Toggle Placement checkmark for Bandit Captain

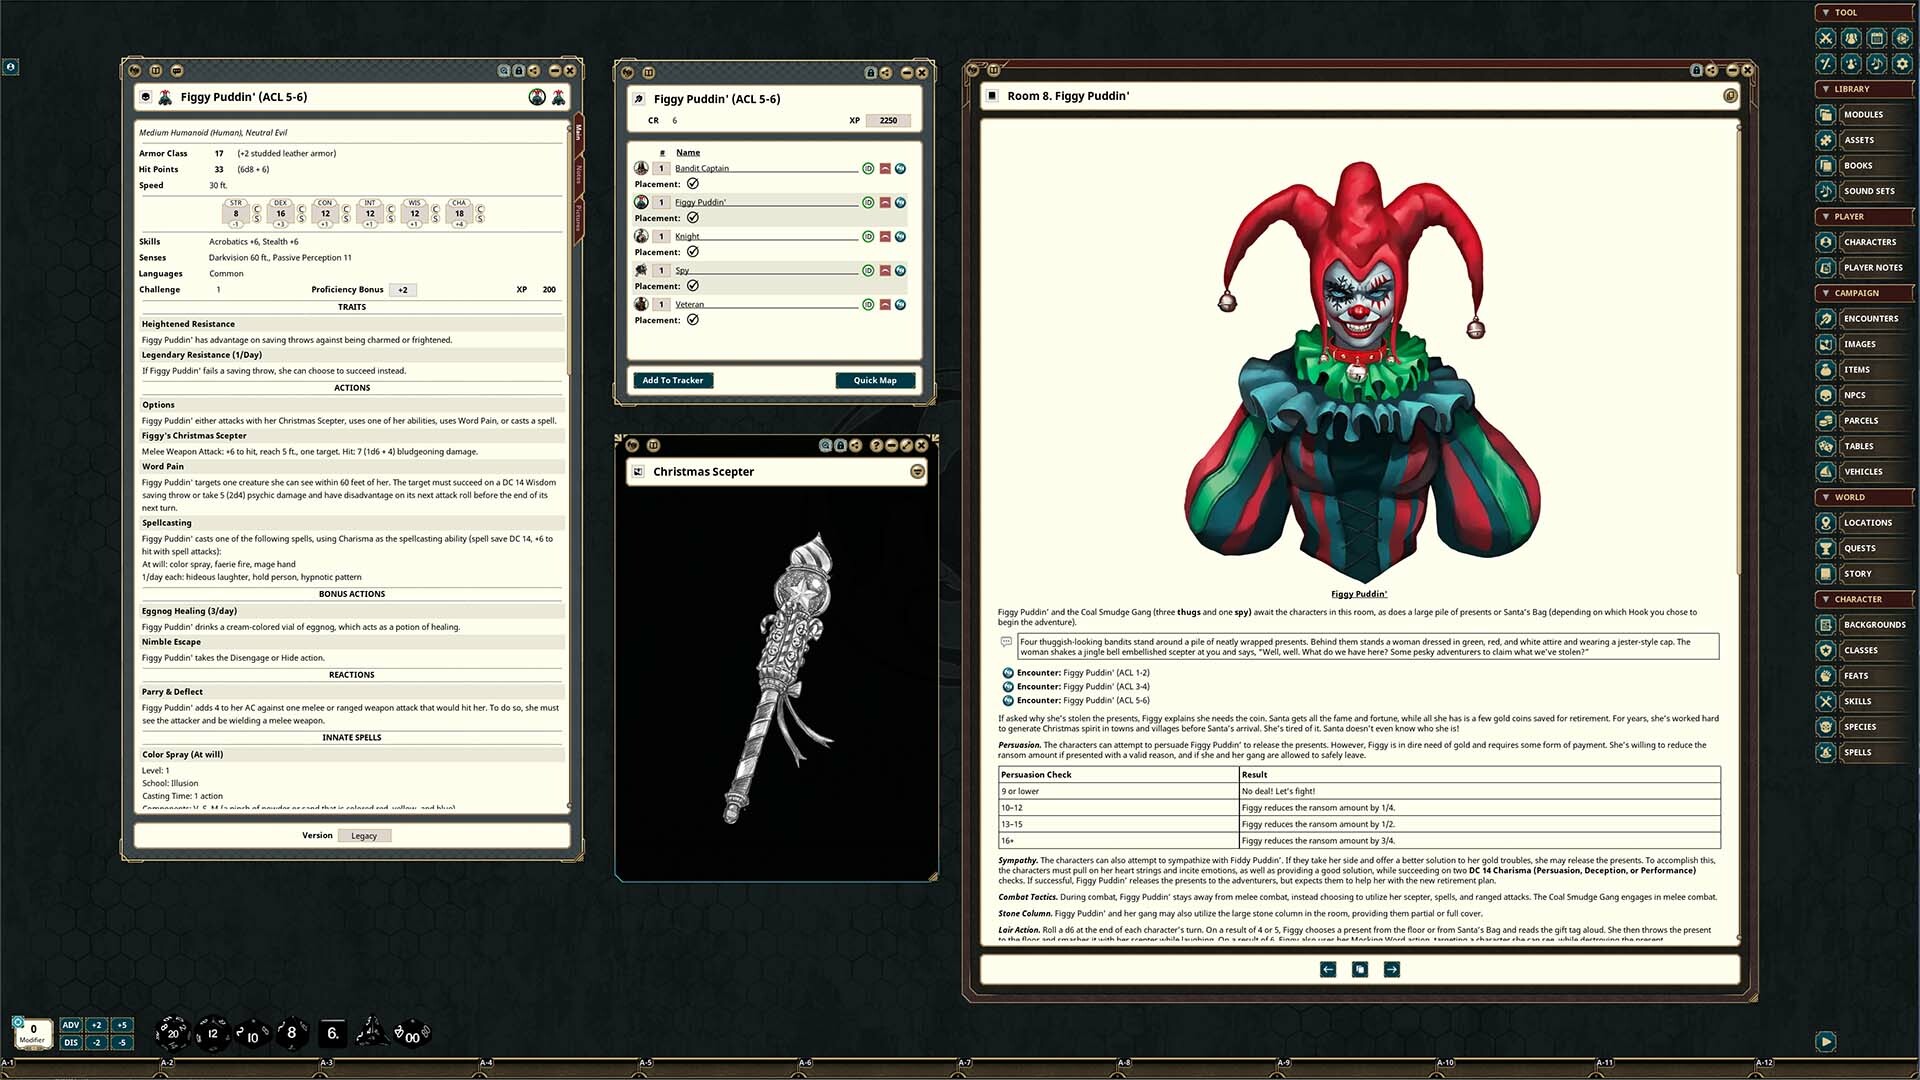[695, 184]
